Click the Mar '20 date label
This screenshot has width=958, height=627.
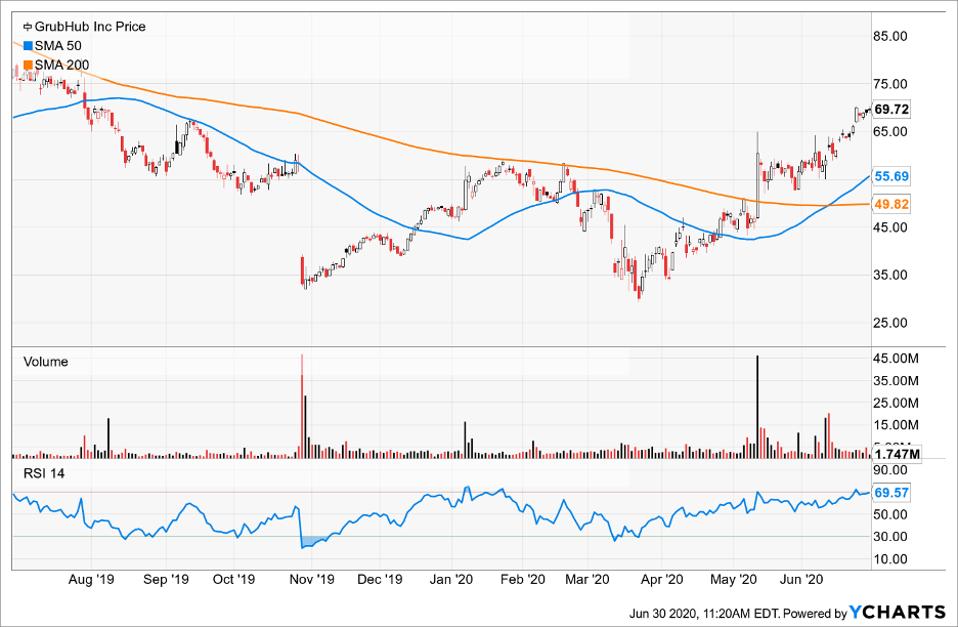tap(587, 580)
